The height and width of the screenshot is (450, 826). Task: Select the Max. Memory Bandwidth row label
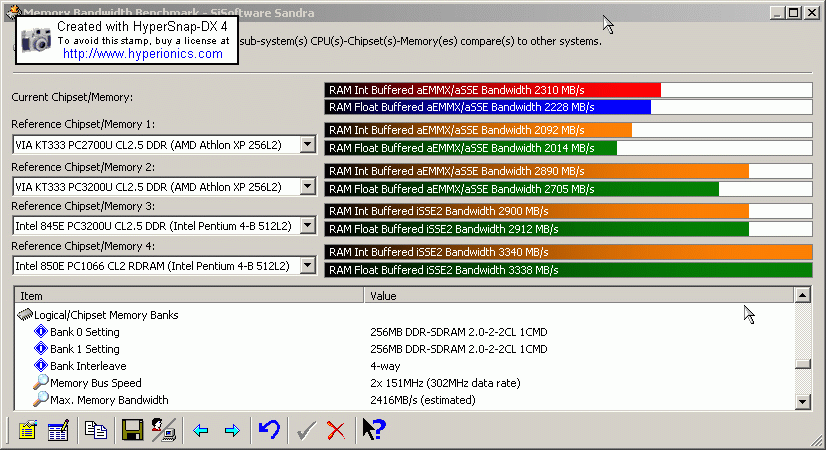[x=109, y=399]
